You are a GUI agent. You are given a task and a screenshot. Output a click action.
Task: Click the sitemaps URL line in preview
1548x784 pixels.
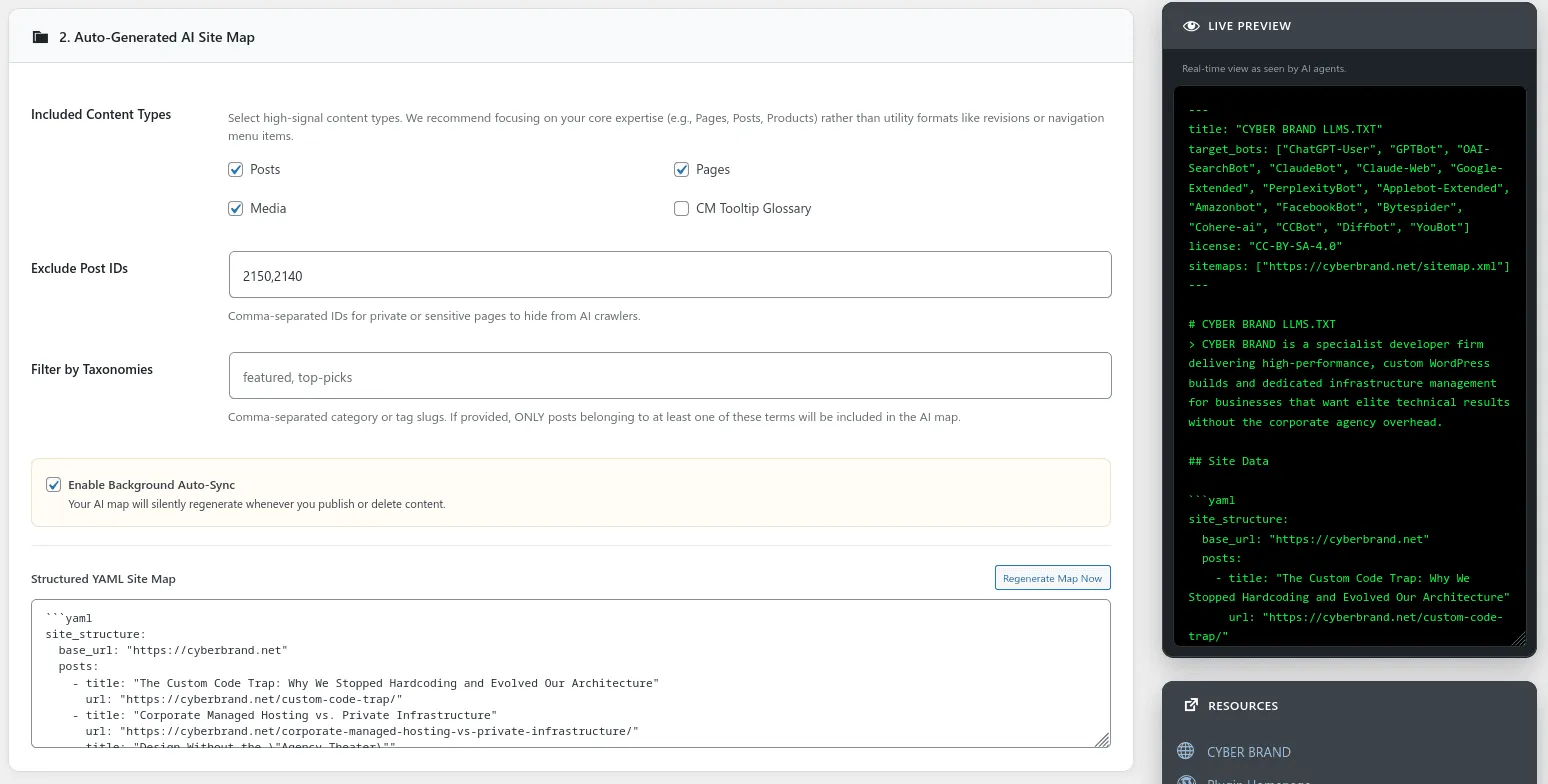pos(1349,266)
